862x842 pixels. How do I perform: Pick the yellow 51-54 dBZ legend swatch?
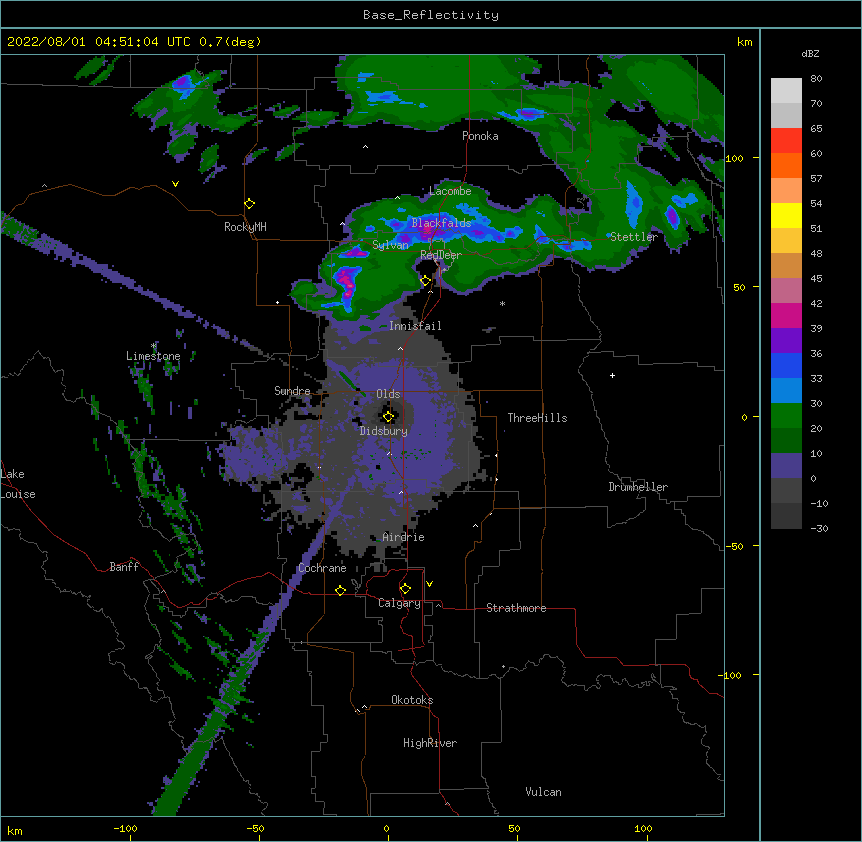coord(786,215)
